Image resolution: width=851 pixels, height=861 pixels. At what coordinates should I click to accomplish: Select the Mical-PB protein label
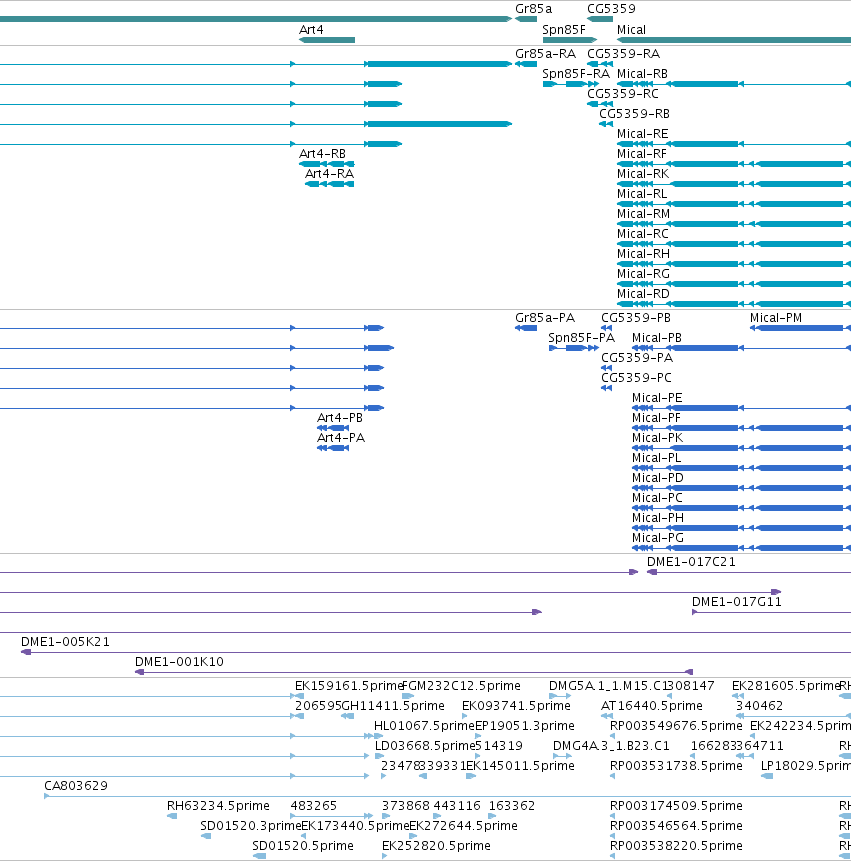657,338
